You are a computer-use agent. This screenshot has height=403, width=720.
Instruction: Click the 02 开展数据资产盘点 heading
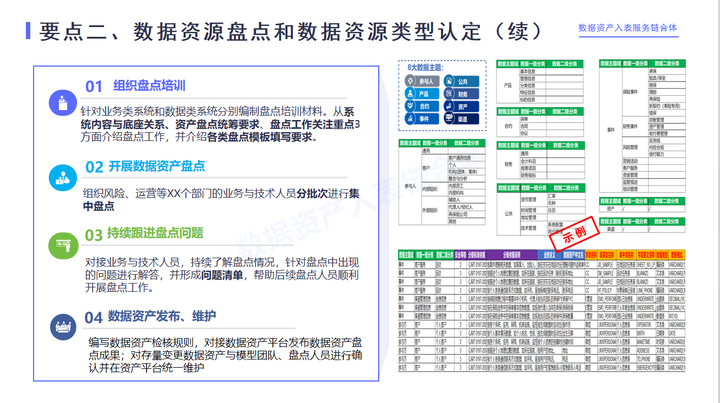click(145, 167)
